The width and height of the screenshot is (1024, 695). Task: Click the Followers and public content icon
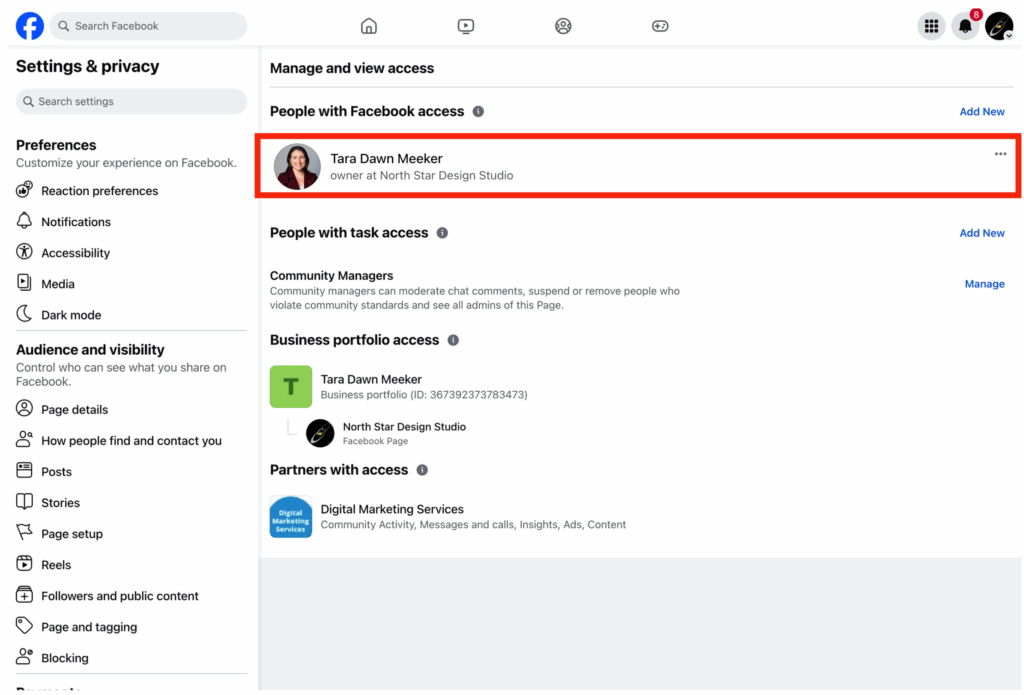[x=24, y=594]
